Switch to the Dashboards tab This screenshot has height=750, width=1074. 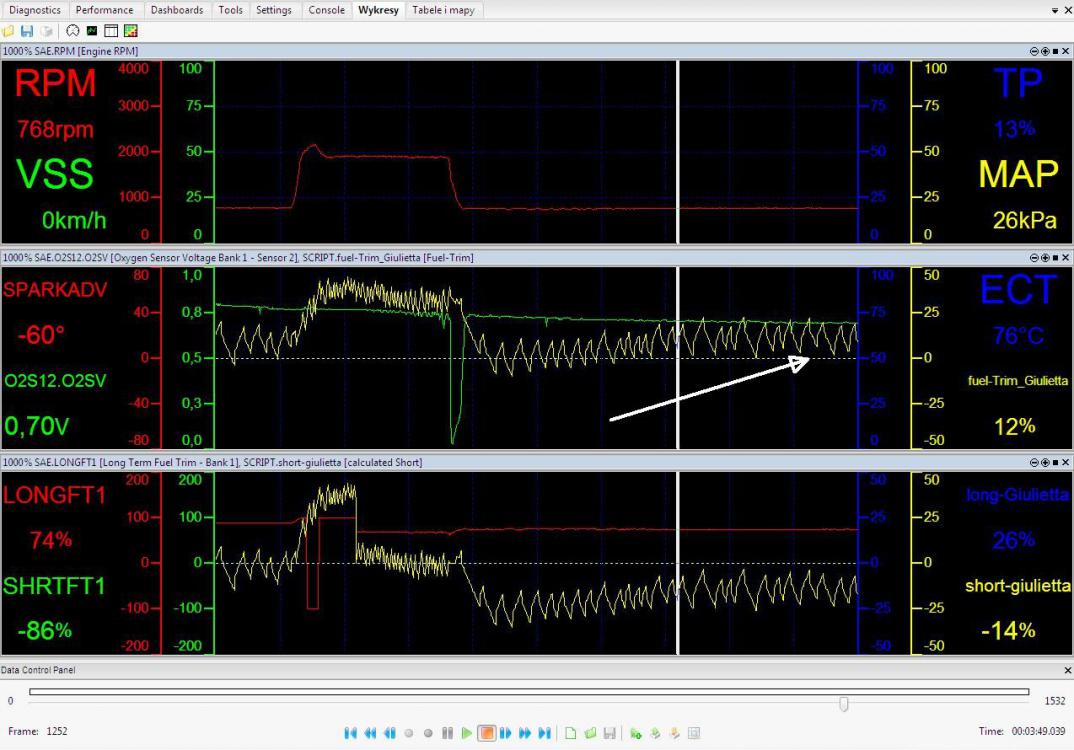(x=177, y=10)
